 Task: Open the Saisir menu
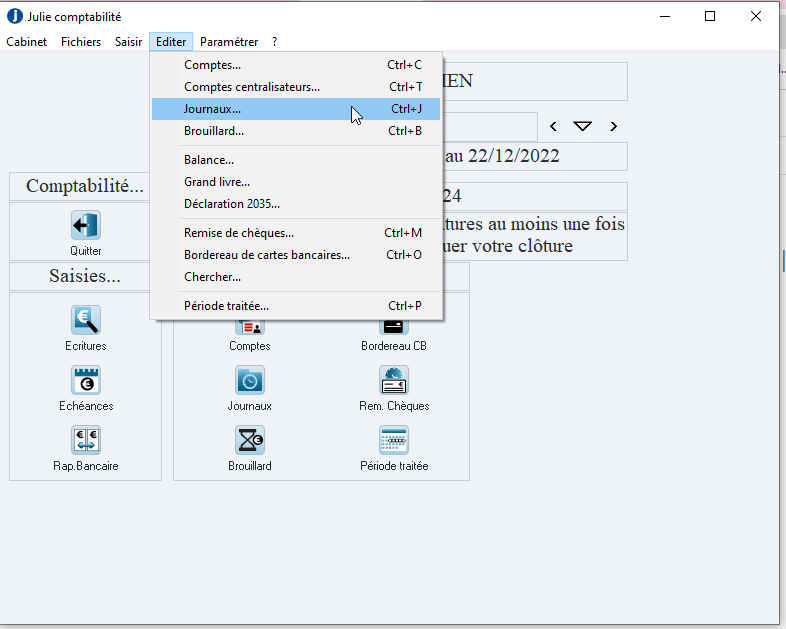tap(128, 42)
